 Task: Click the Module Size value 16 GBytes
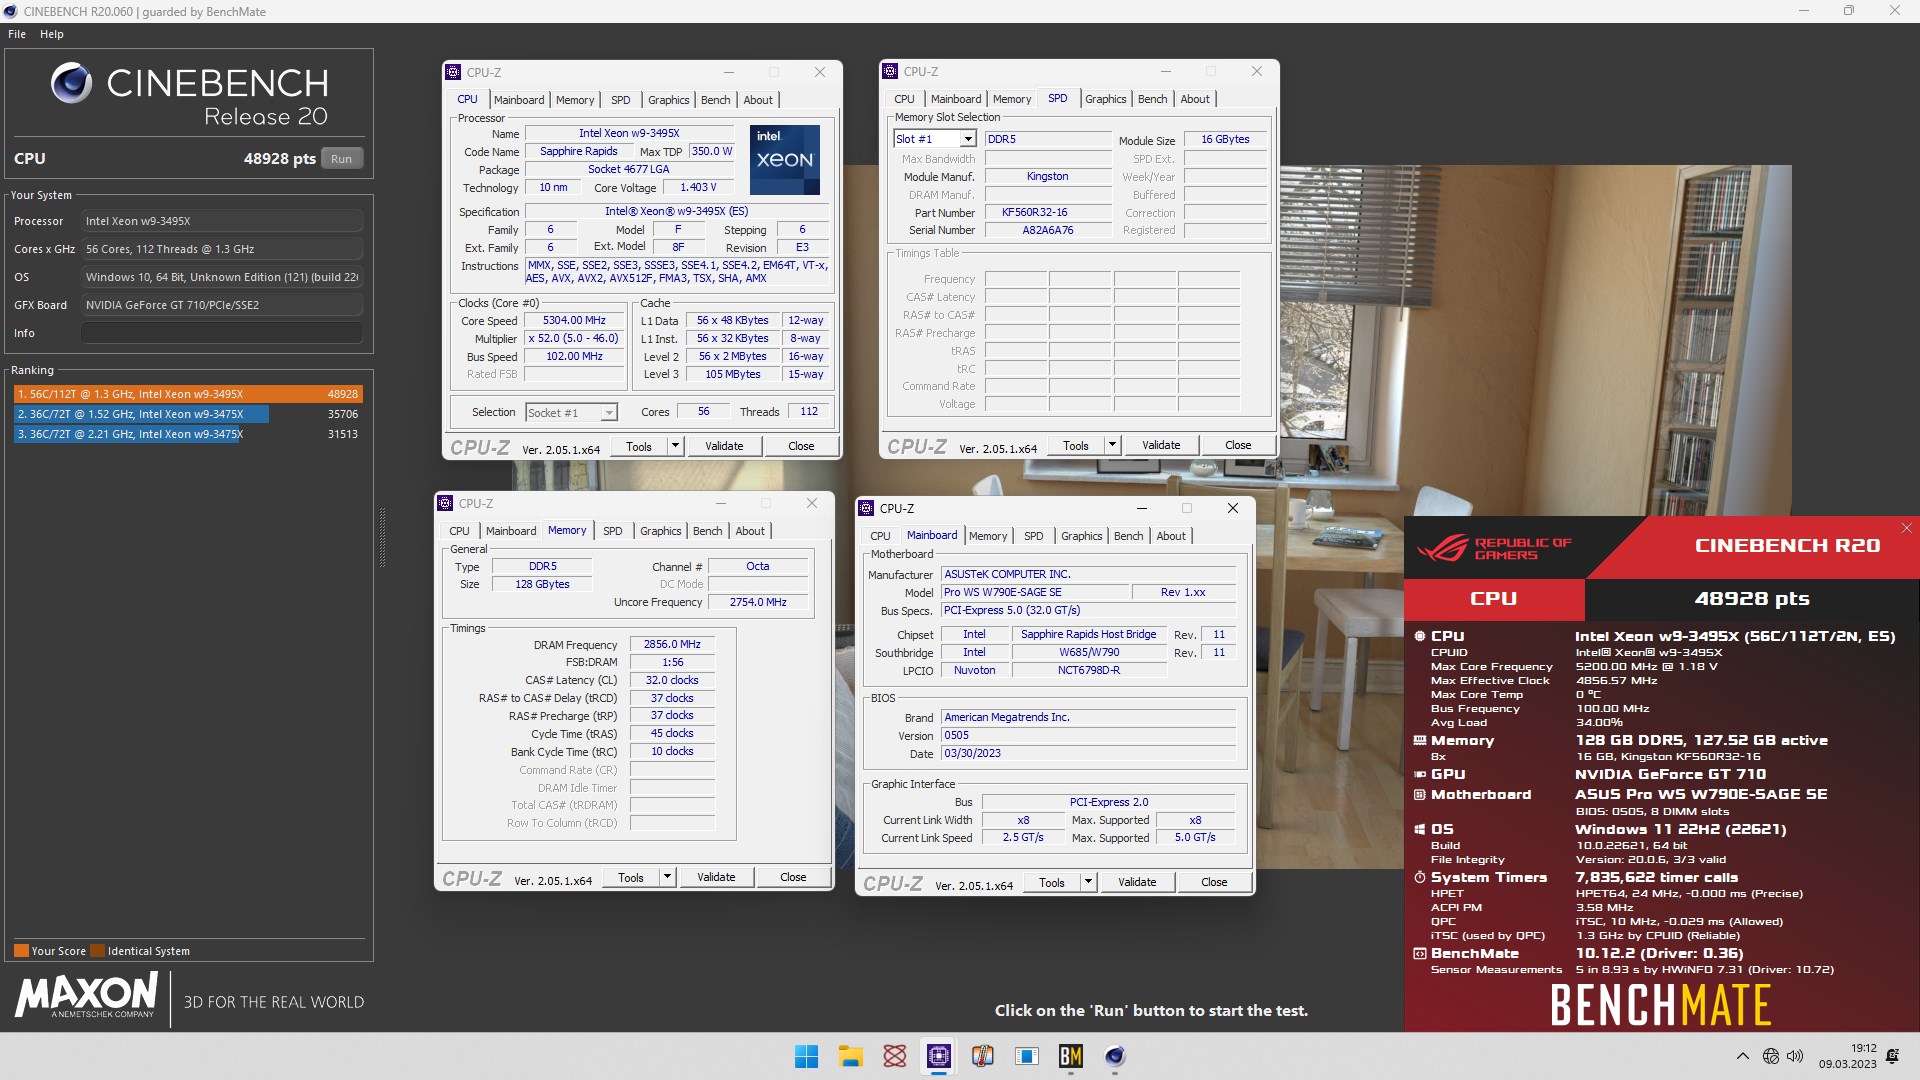(x=1225, y=140)
